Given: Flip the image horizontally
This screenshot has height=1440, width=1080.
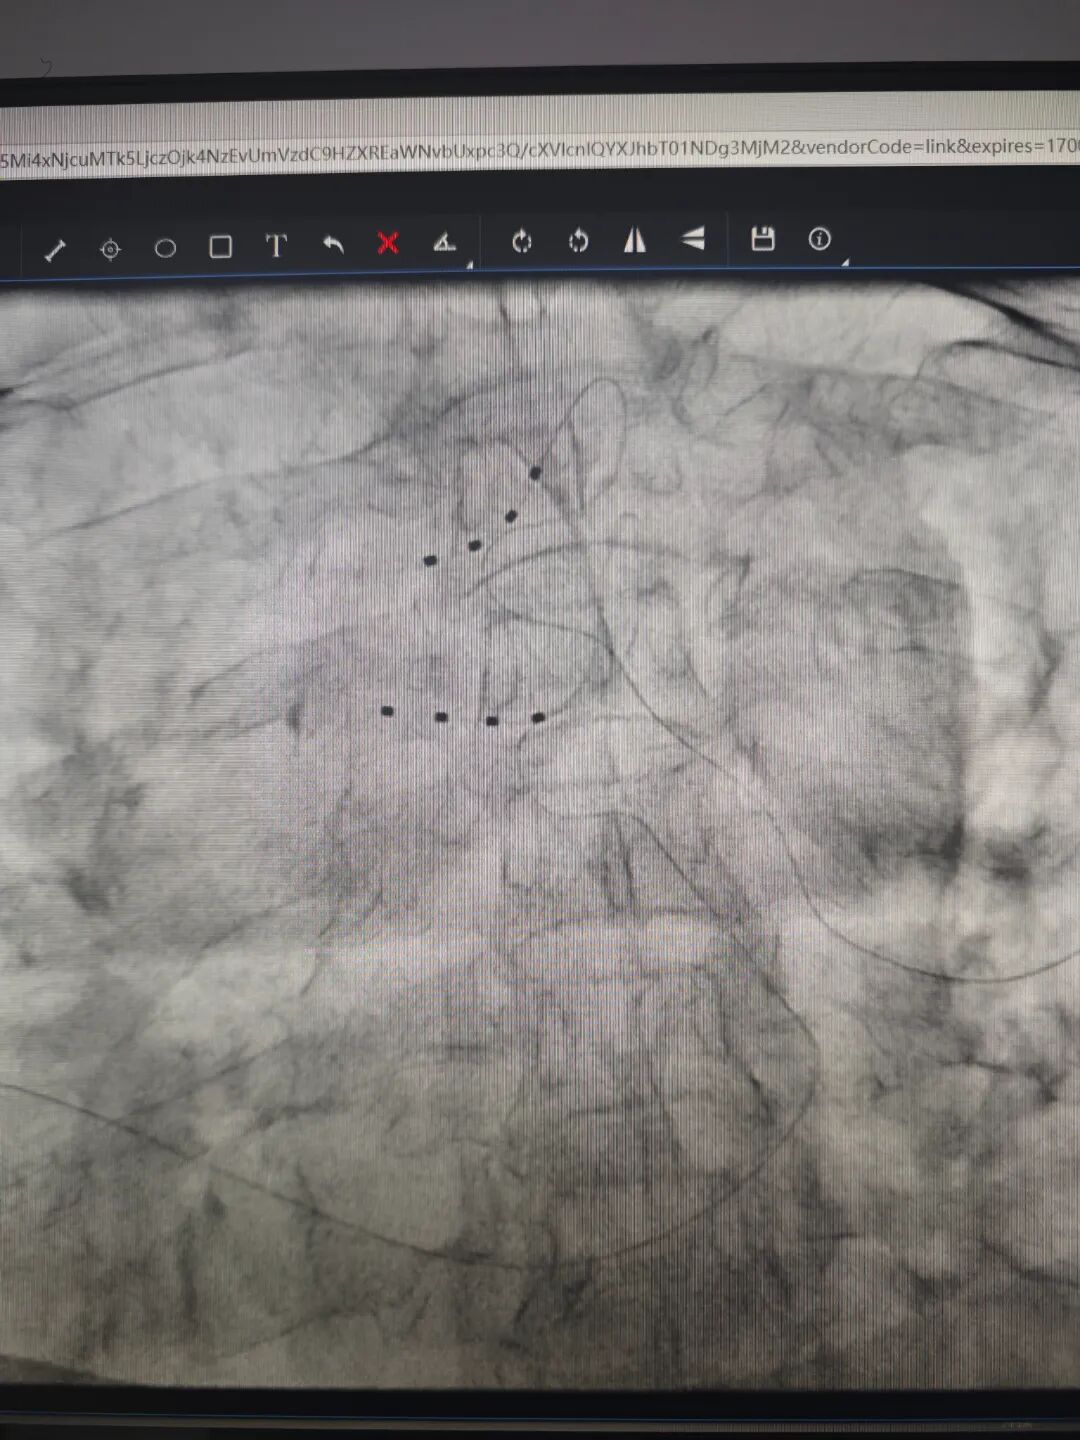Looking at the screenshot, I should click(635, 240).
